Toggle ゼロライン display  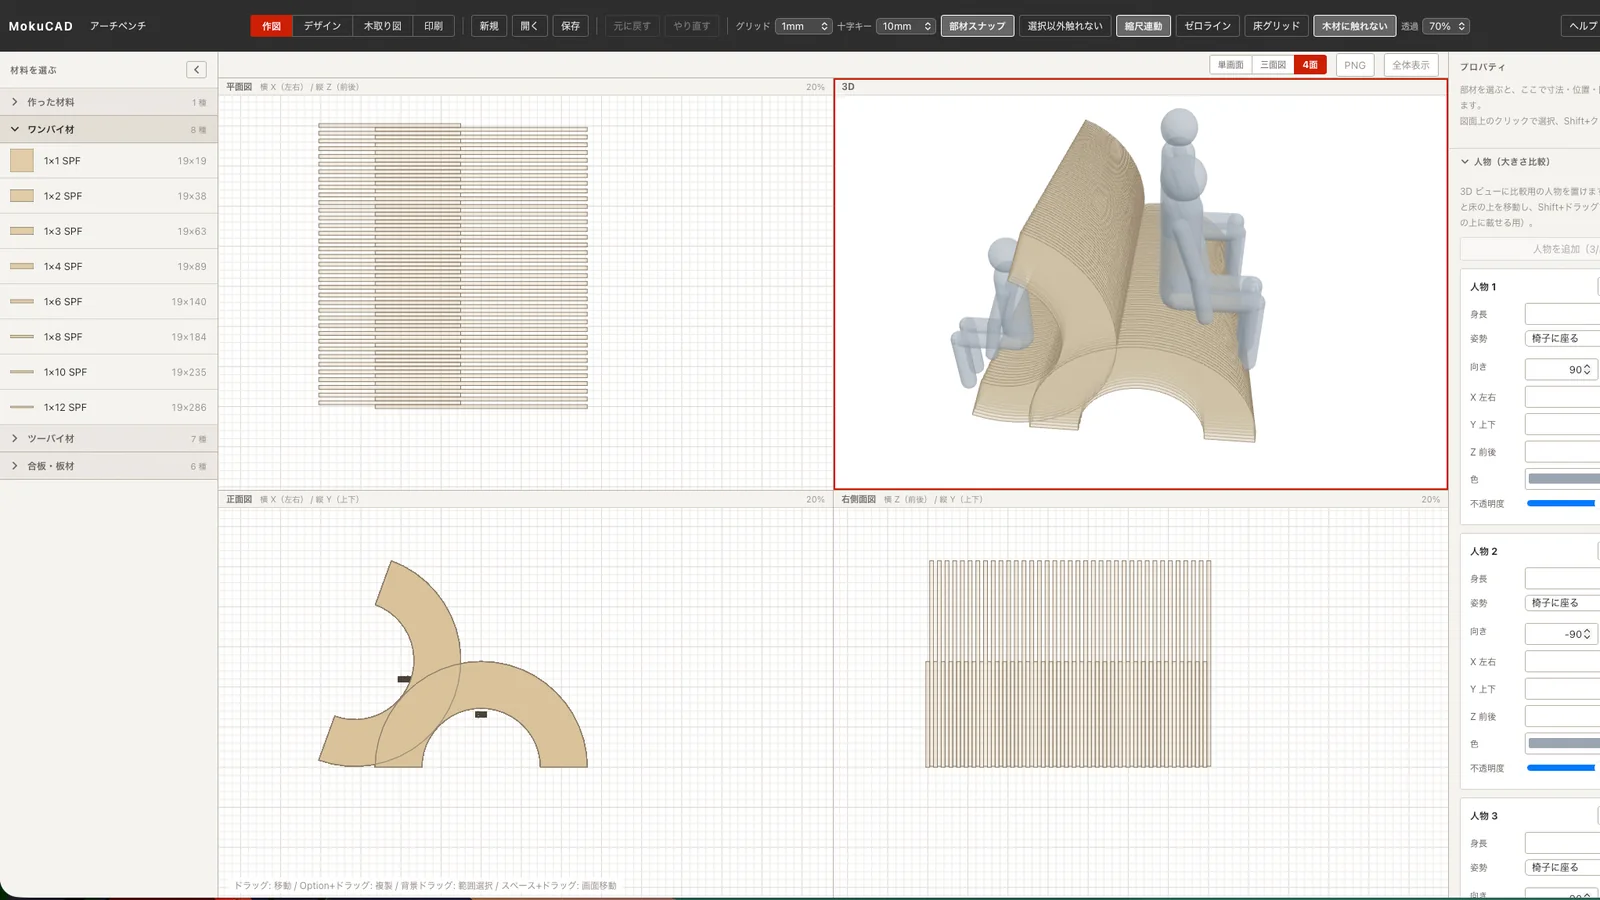pyautogui.click(x=1207, y=26)
